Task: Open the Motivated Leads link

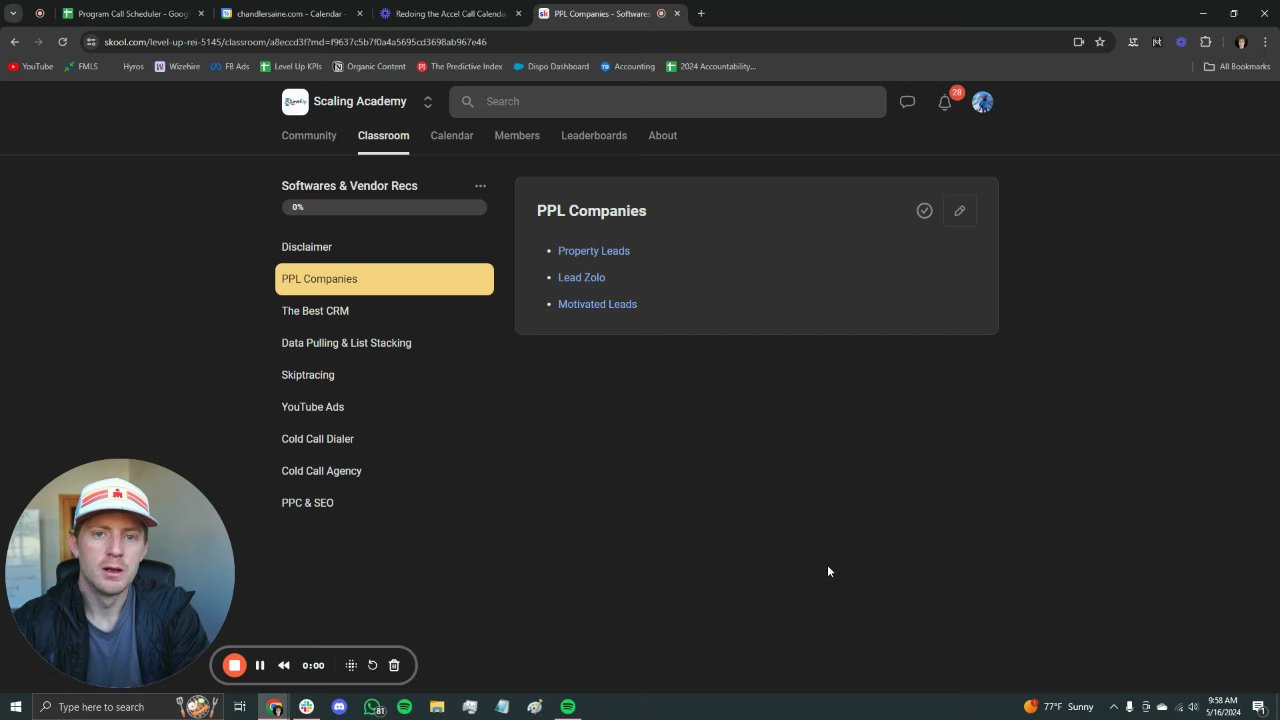Action: tap(597, 304)
